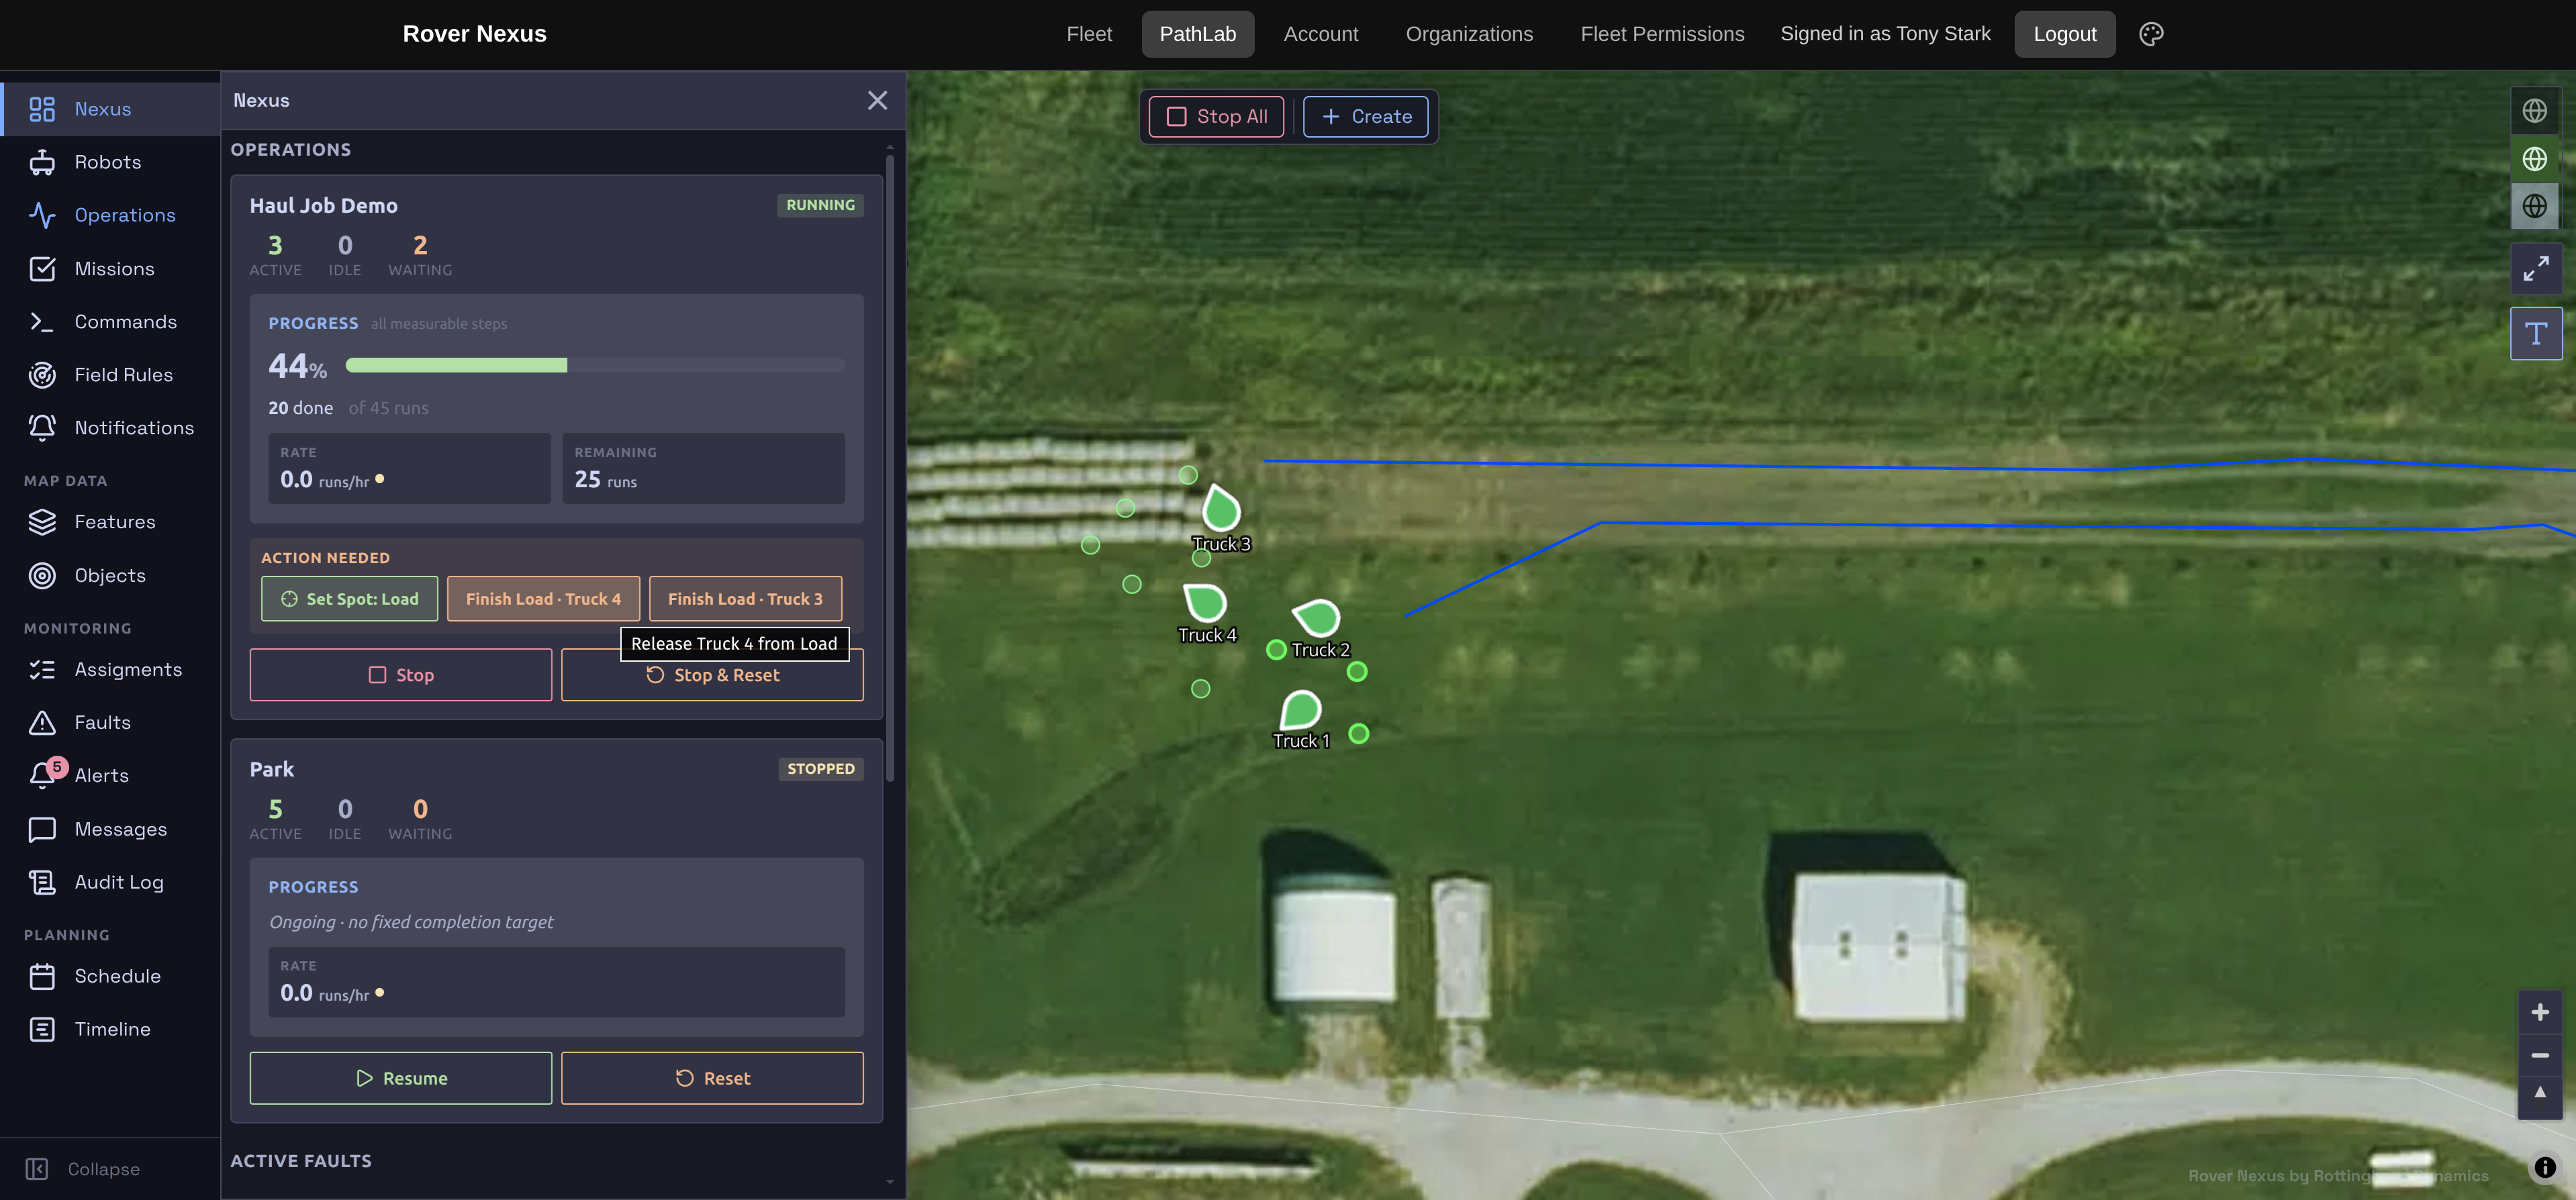Open Field Rules

[x=110, y=375]
